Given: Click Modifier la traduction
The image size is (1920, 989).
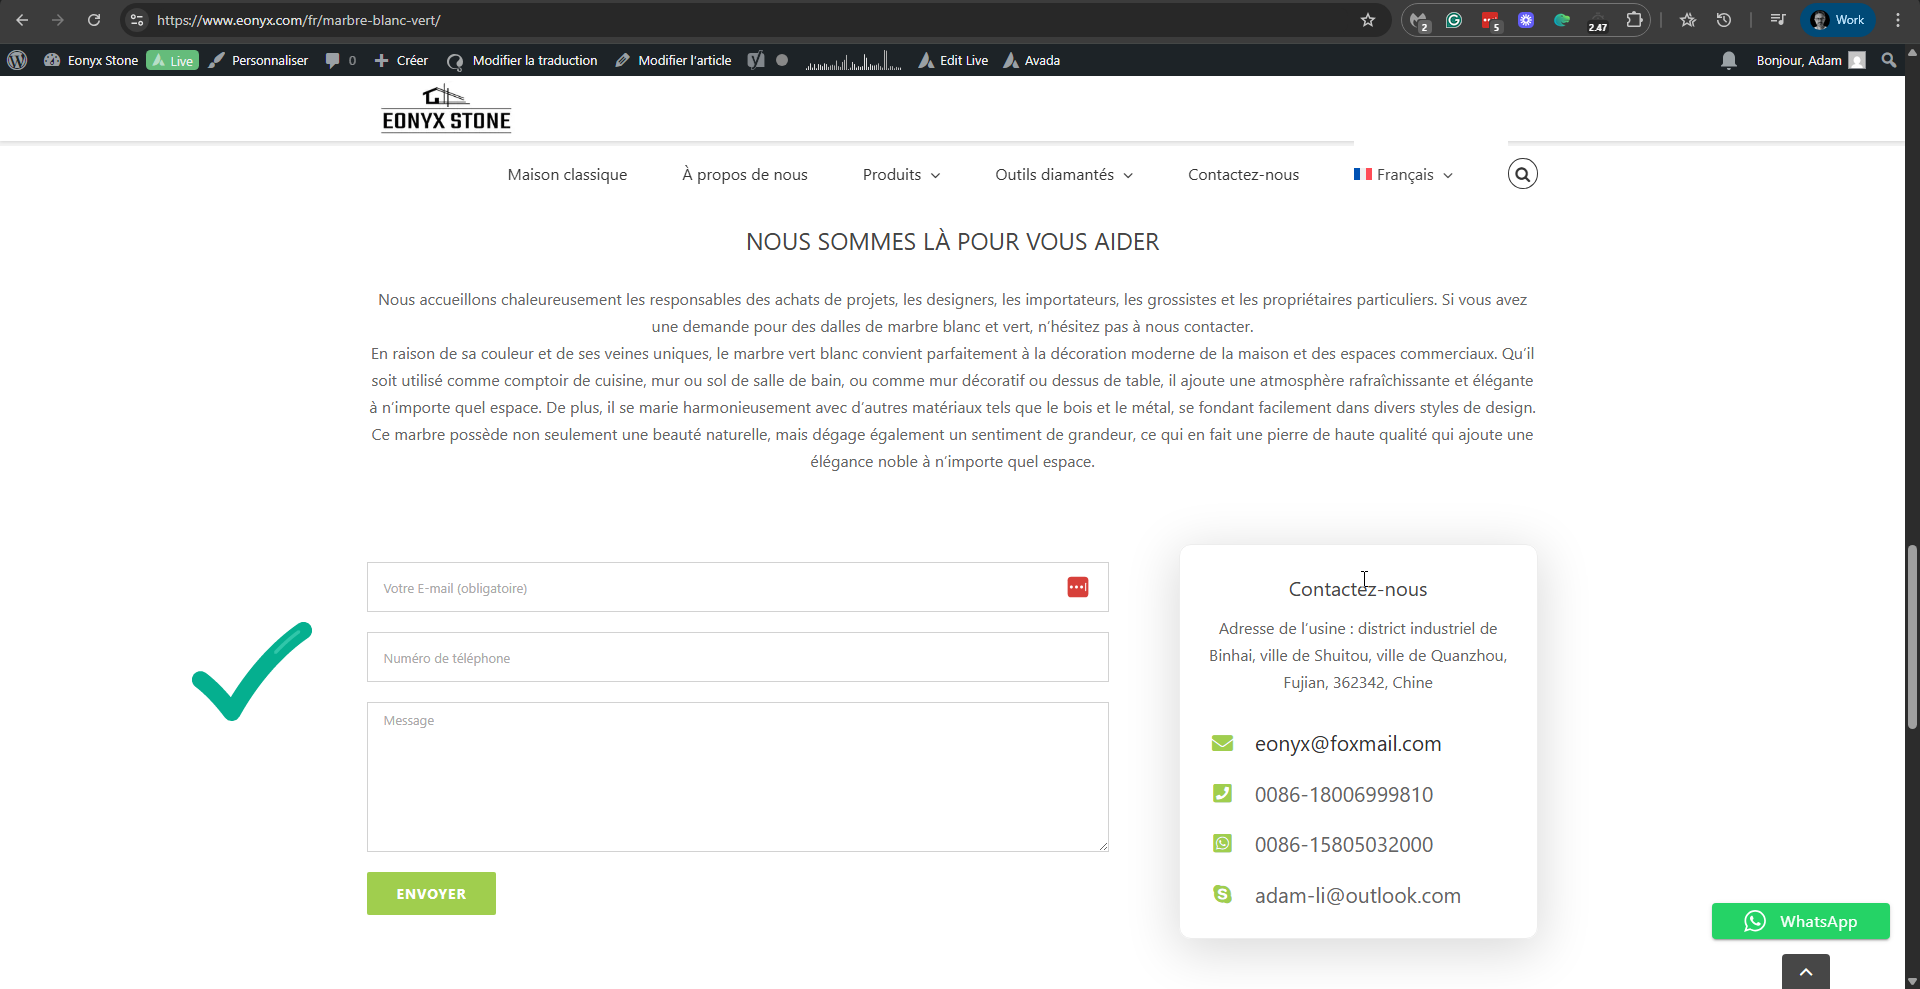Looking at the screenshot, I should pos(523,60).
